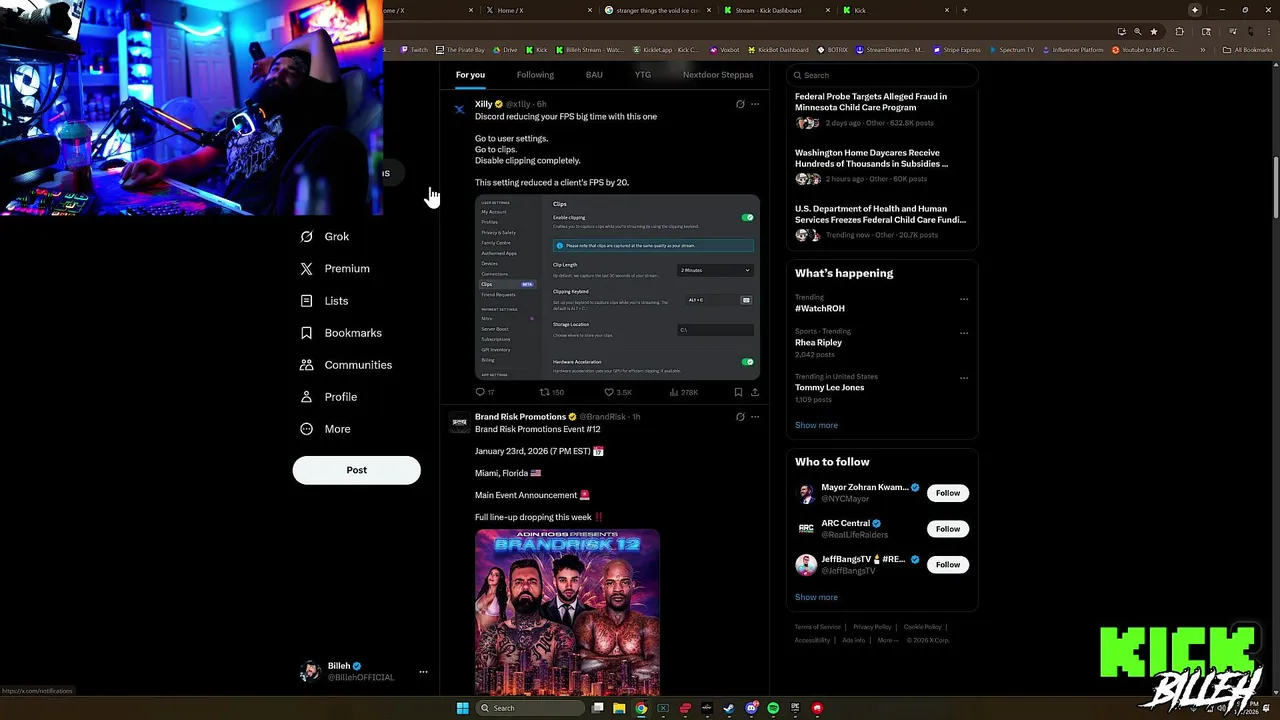Go to Profile in the sidebar
Screen dimensions: 1280x720
click(x=328, y=397)
